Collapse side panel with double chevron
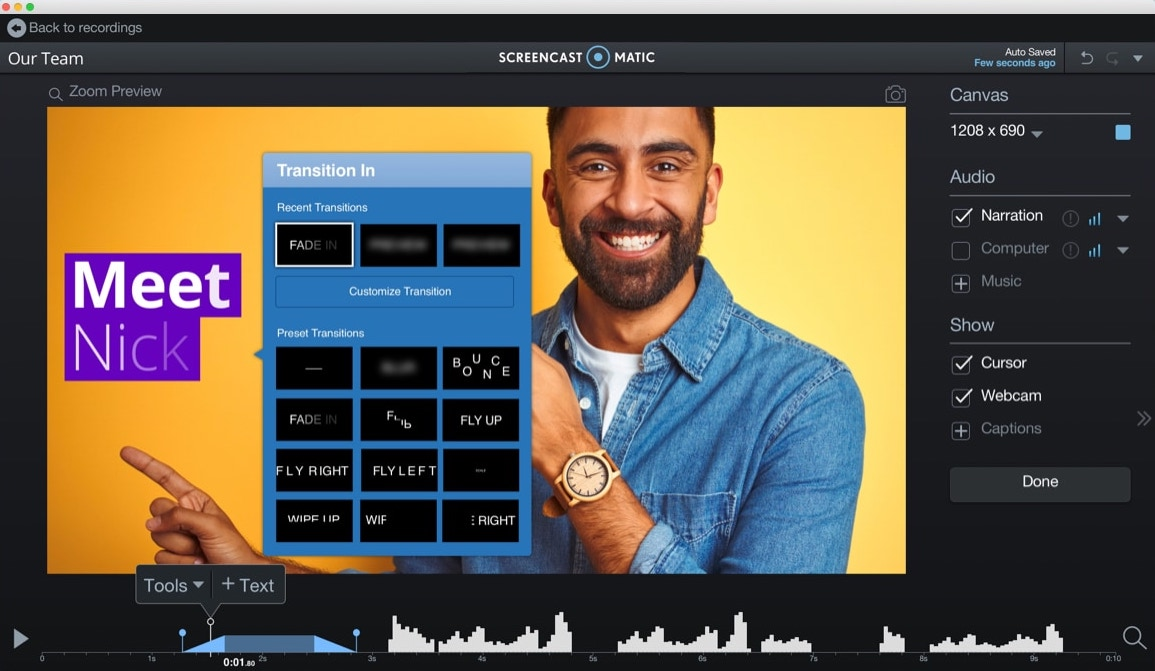This screenshot has width=1155, height=671. pos(1143,418)
